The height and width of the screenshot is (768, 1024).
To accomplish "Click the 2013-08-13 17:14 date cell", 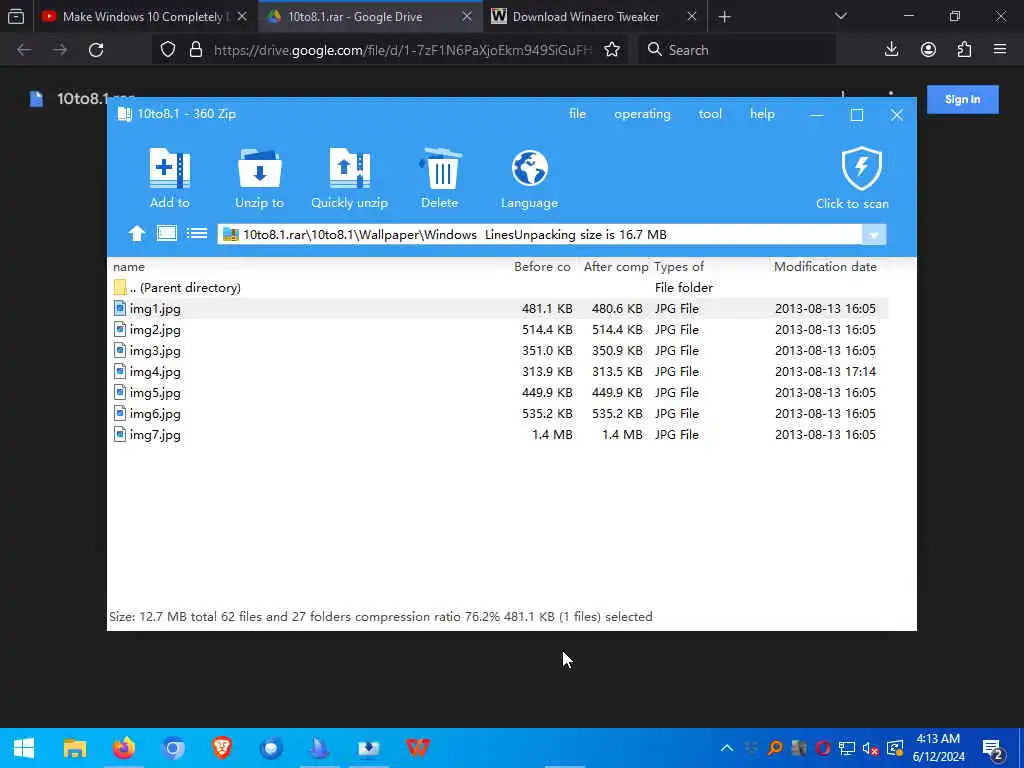I will pyautogui.click(x=825, y=371).
